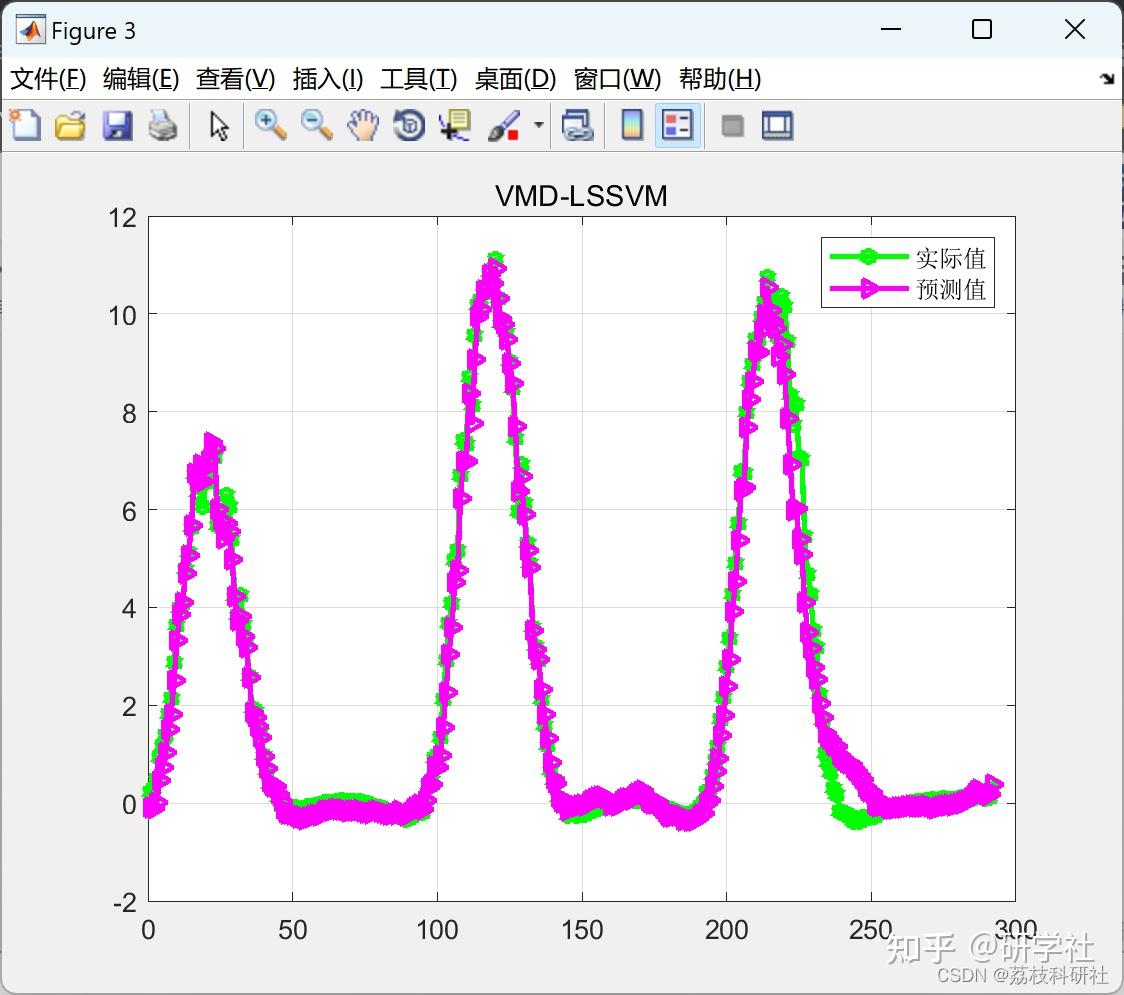Expand the dock arrow at menu bar end
The image size is (1124, 995).
point(1108,78)
